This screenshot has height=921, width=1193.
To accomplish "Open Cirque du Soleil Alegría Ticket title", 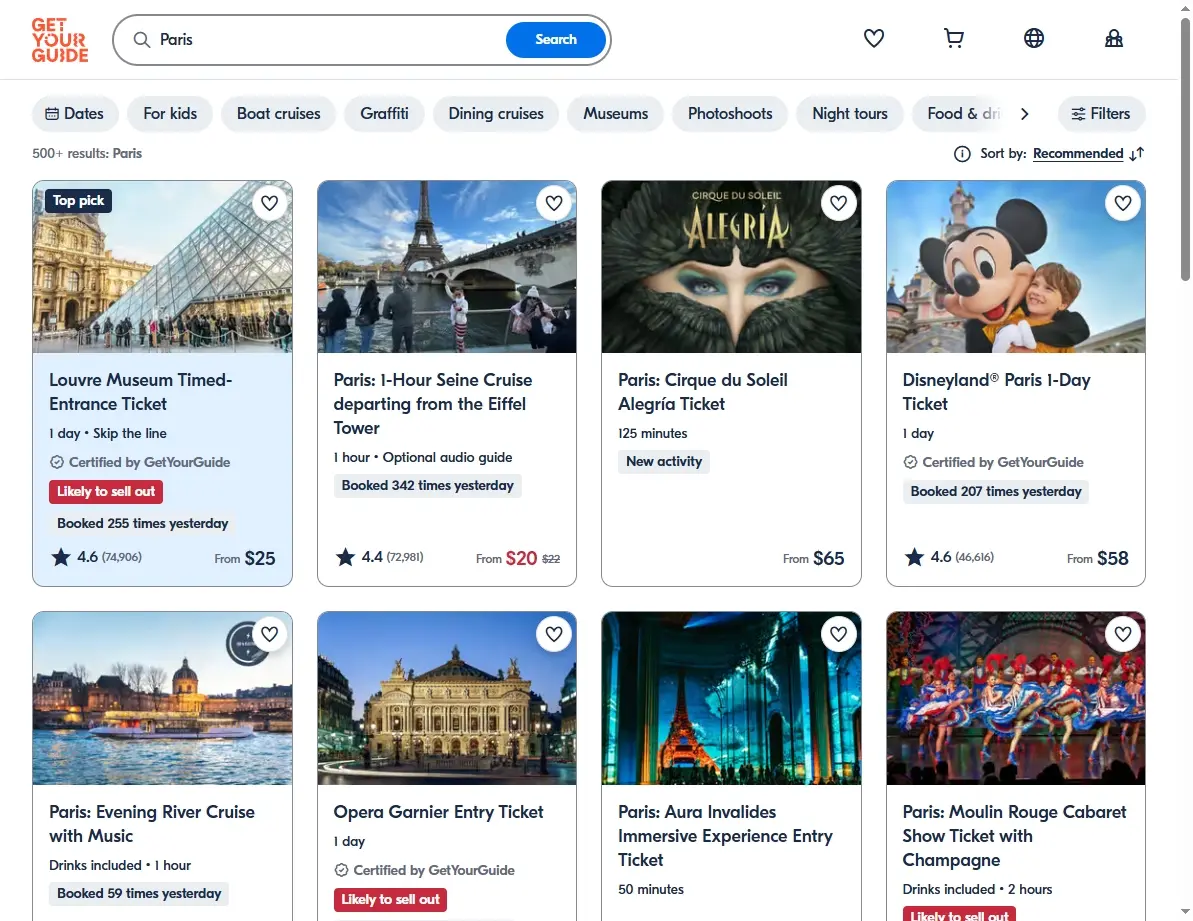I will (702, 392).
